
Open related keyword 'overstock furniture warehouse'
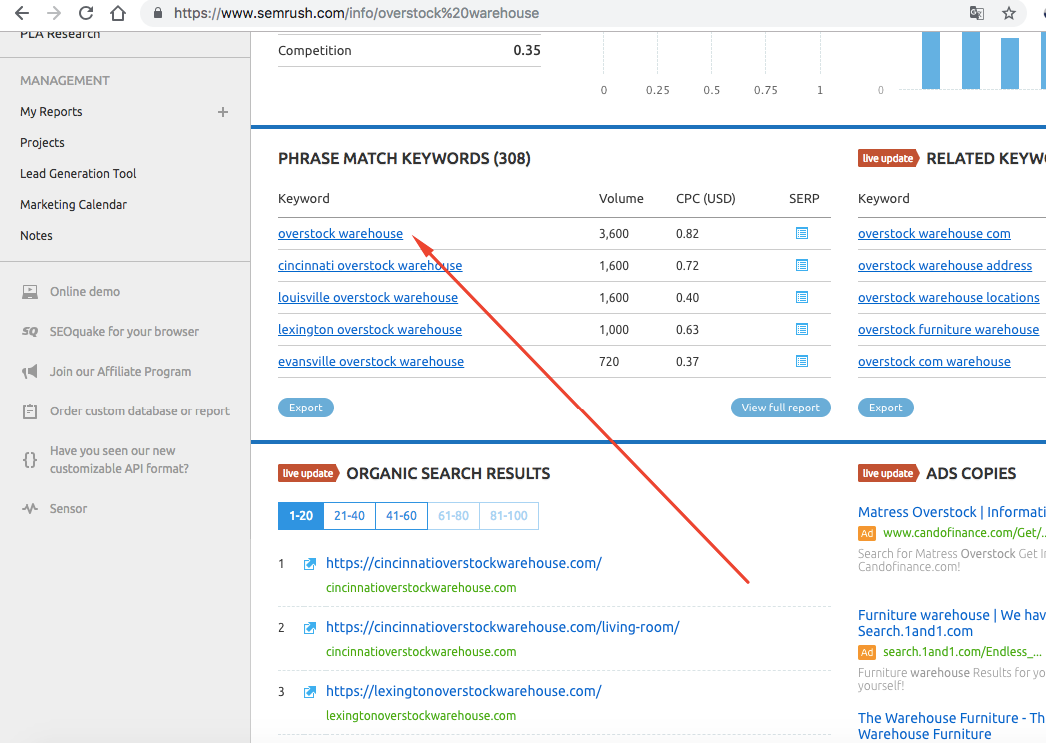coord(949,329)
